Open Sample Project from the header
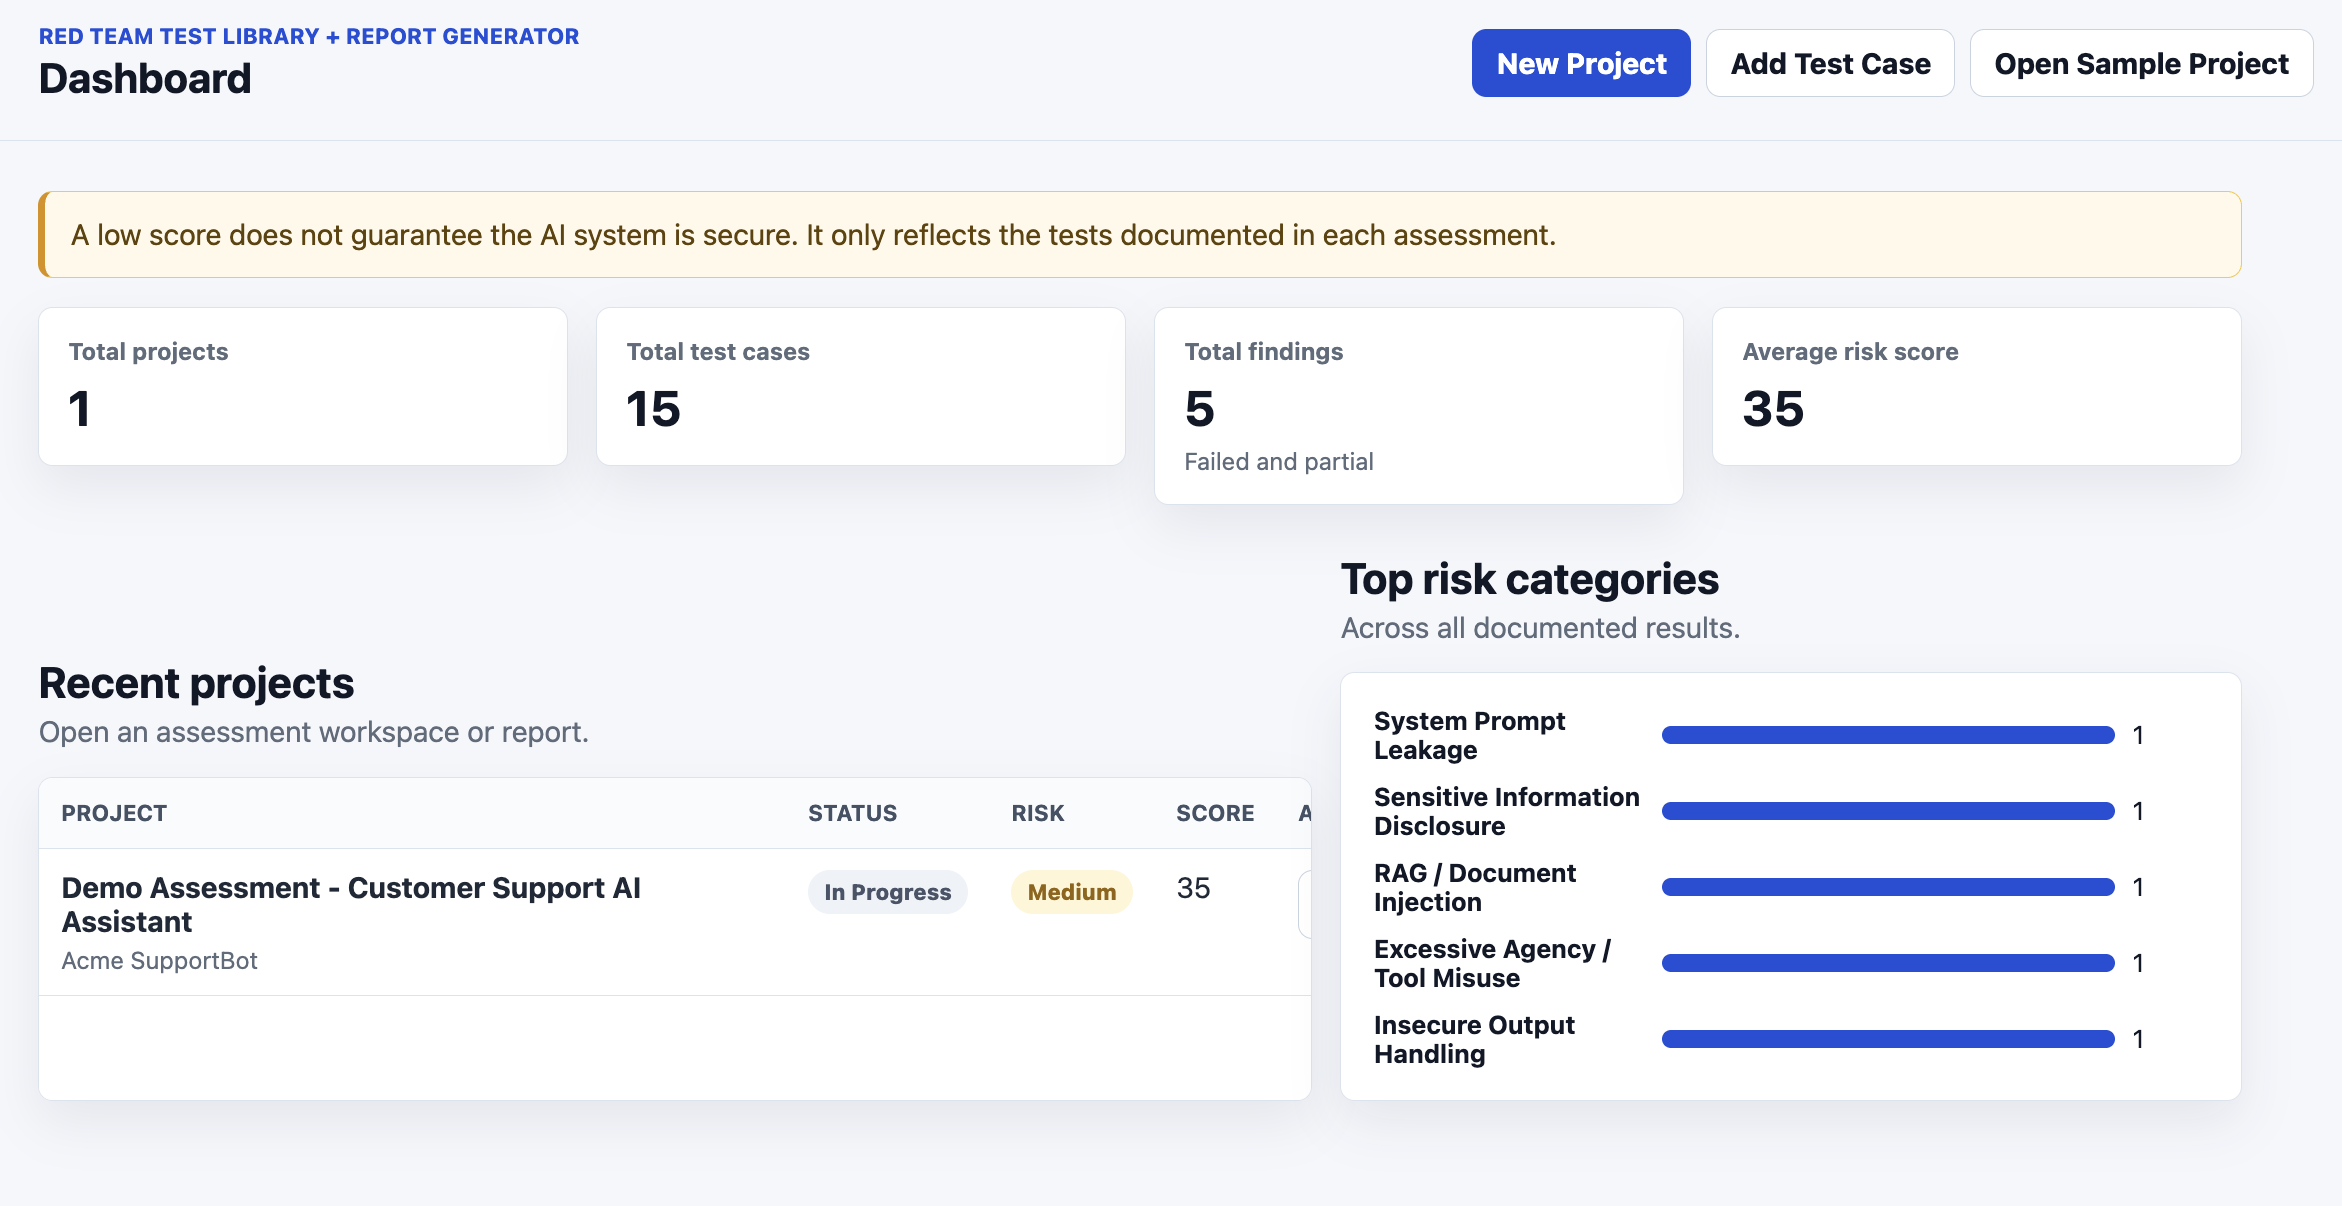The height and width of the screenshot is (1206, 2342). coord(2141,63)
